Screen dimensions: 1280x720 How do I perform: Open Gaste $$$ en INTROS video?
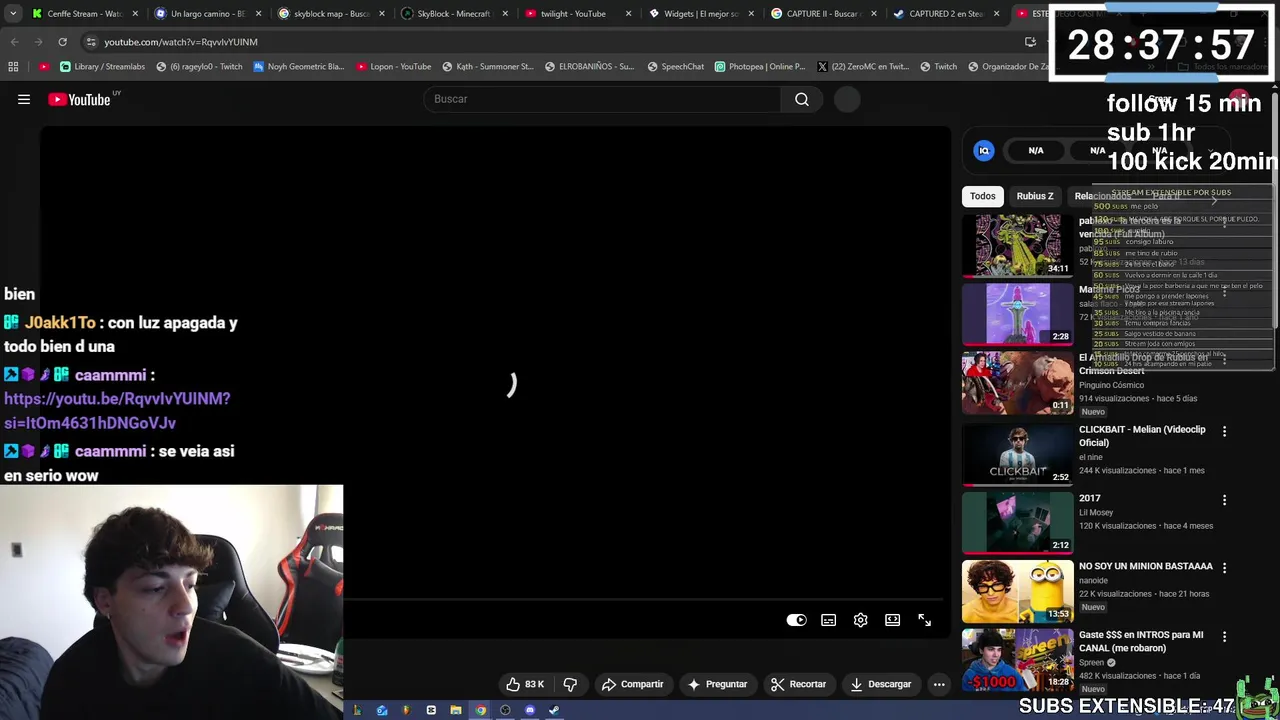[x=1141, y=641]
